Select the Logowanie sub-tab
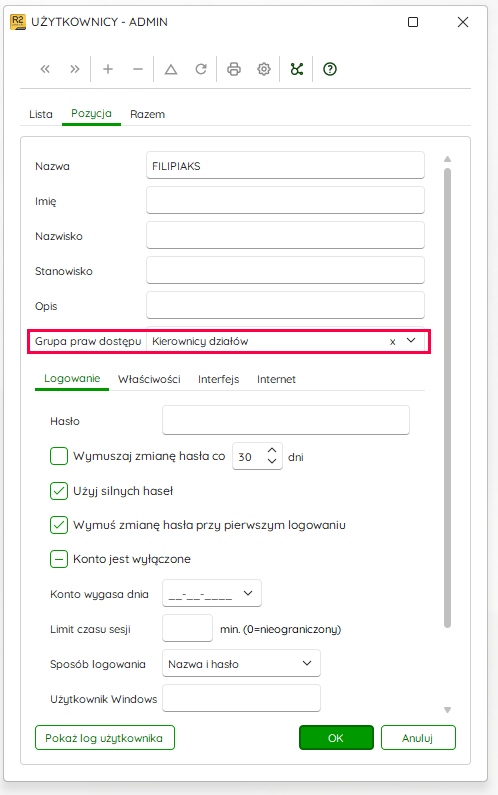 pos(72,379)
